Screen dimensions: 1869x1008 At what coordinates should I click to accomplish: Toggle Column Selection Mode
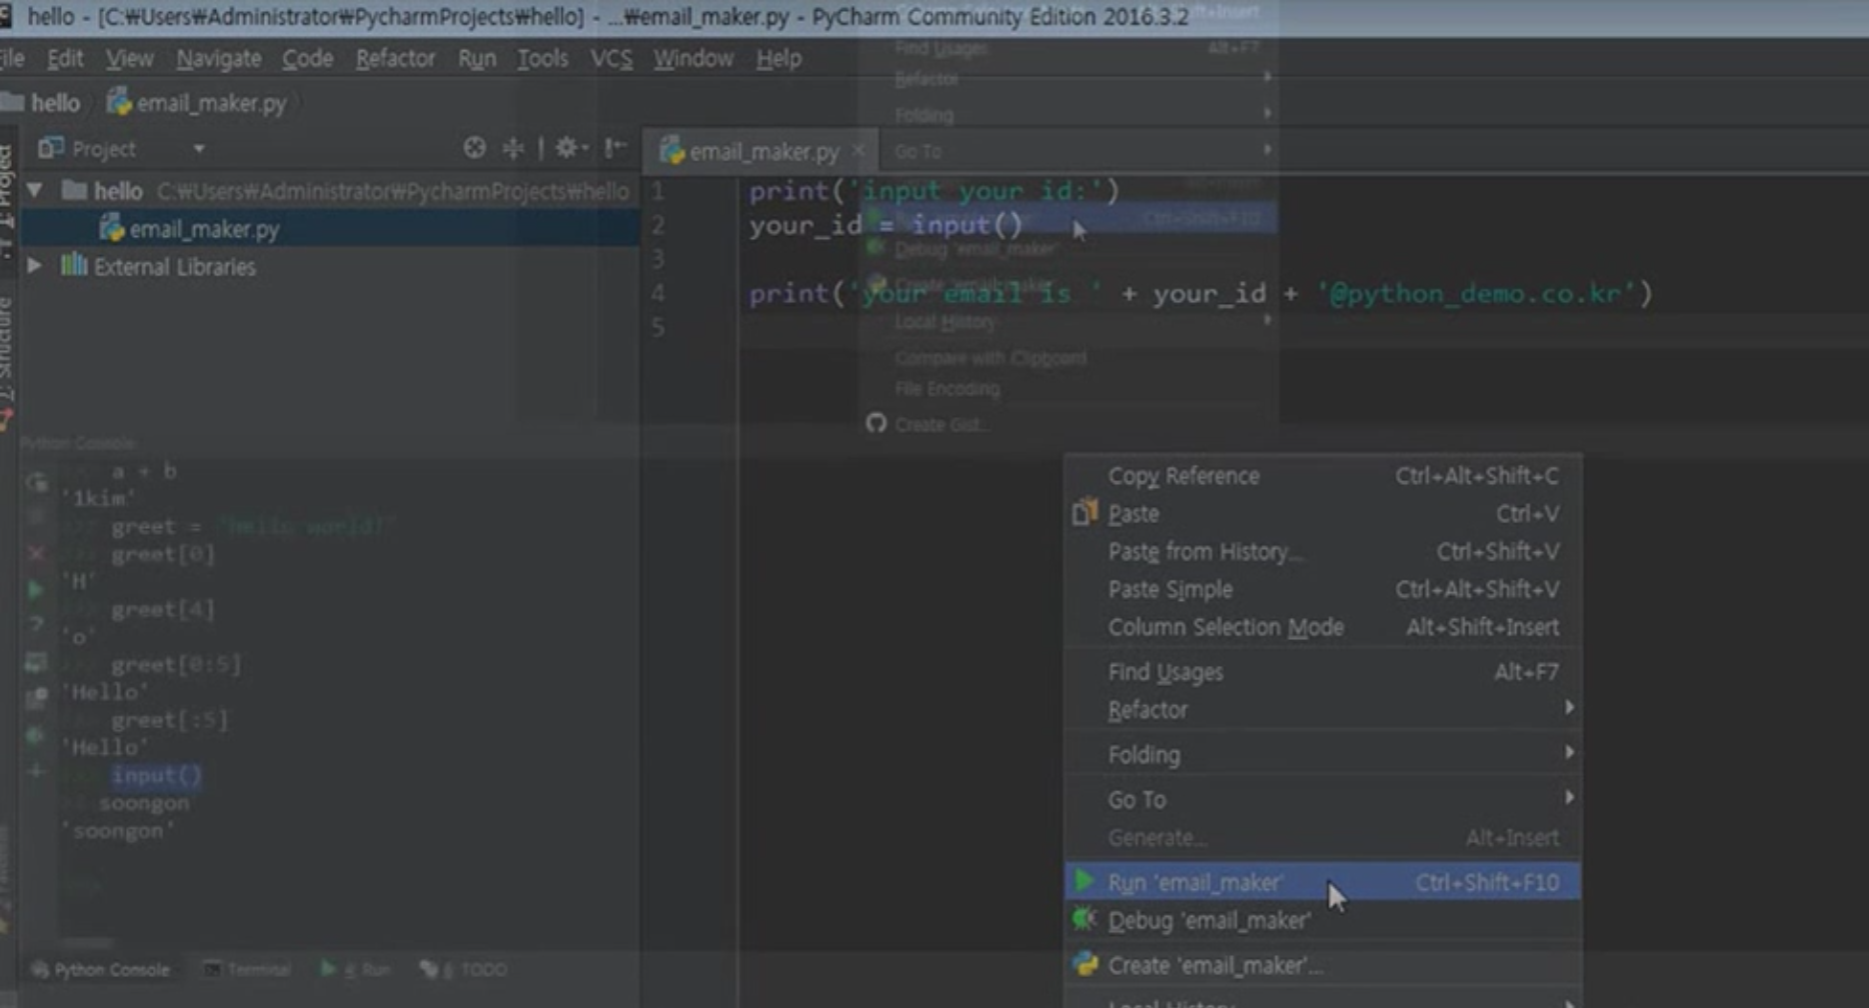(1322, 628)
